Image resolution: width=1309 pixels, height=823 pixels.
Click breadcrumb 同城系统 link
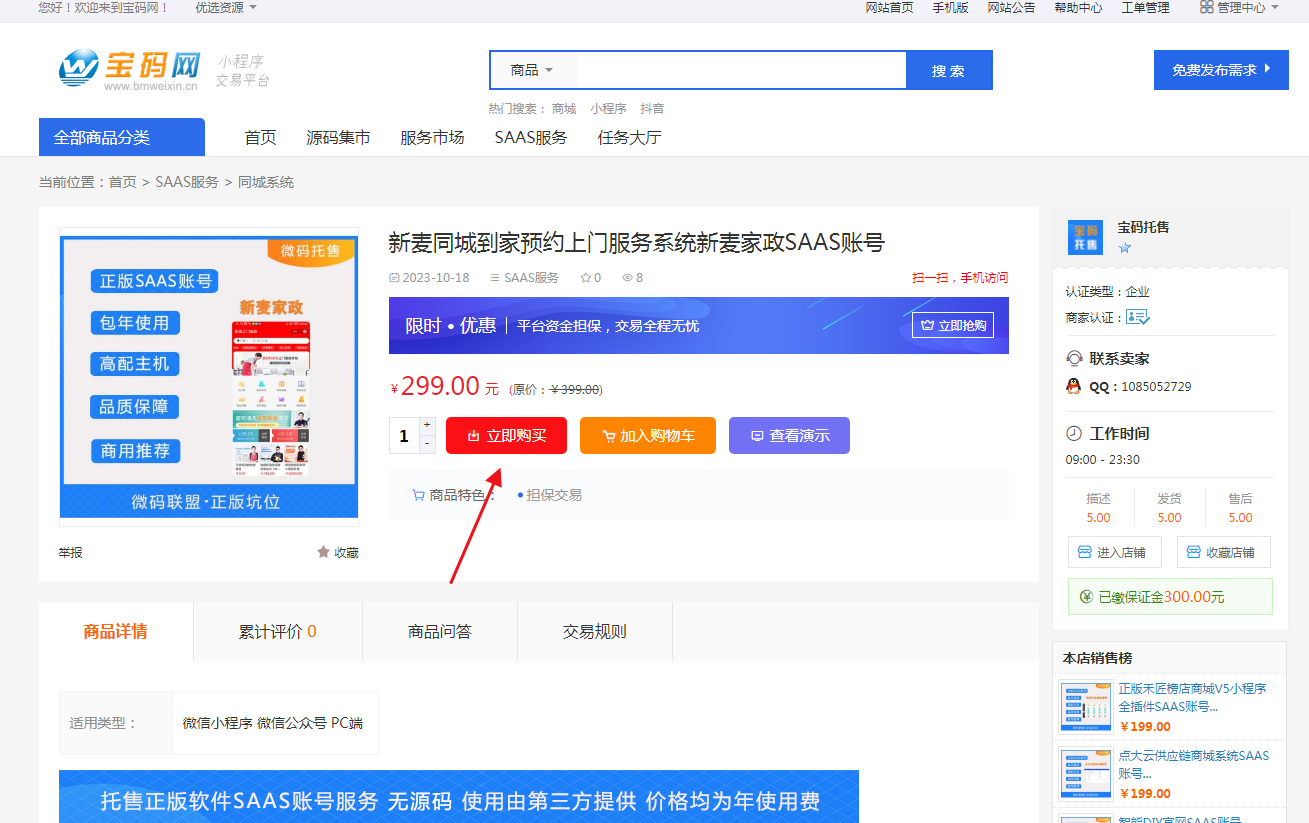point(266,182)
